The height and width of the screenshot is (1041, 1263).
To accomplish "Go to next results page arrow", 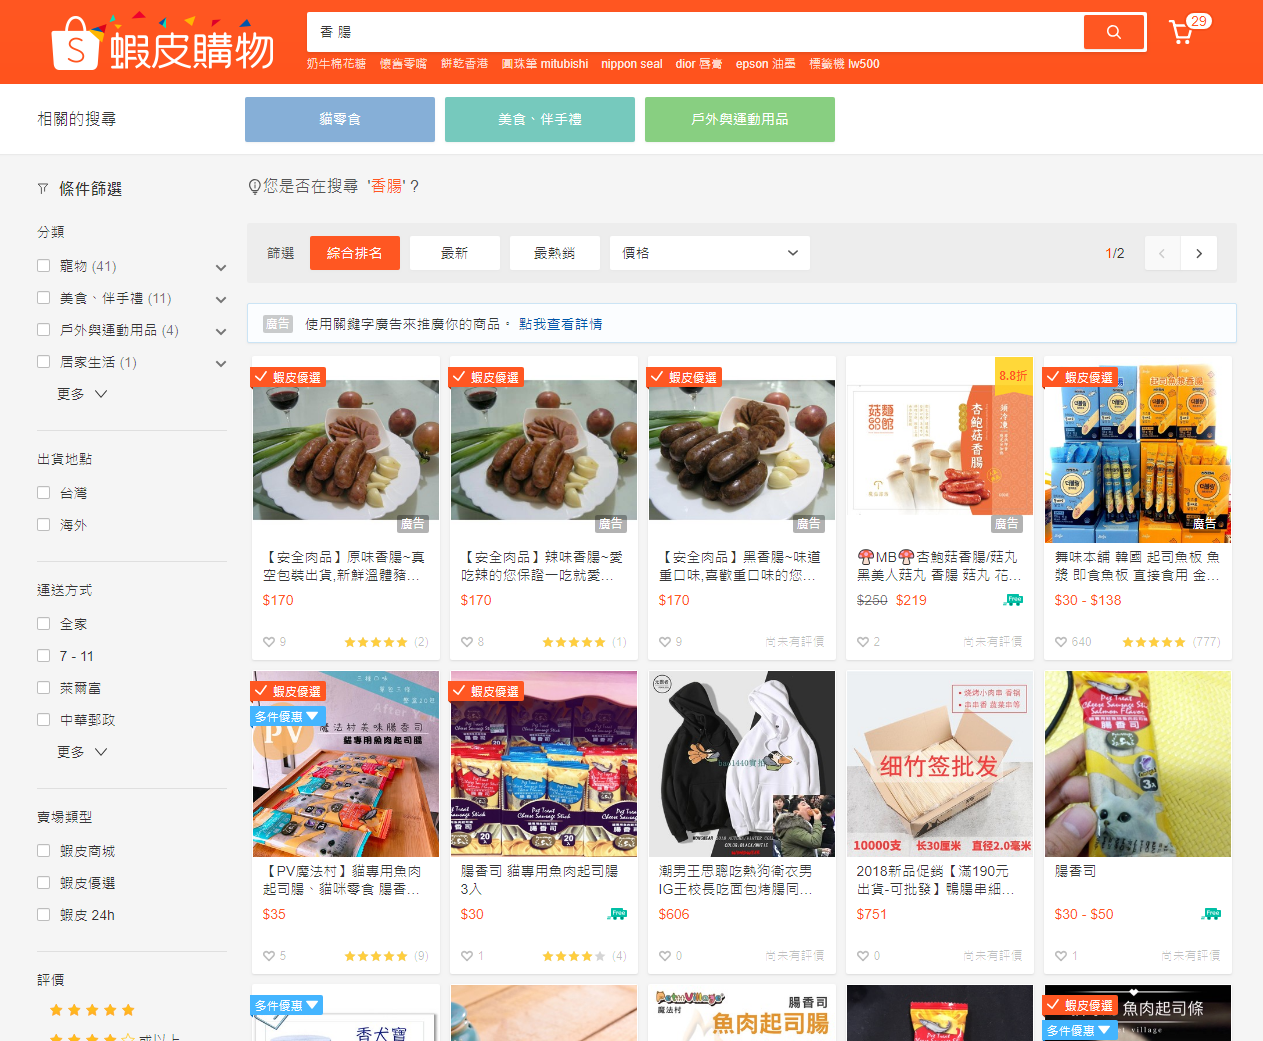I will [x=1198, y=253].
